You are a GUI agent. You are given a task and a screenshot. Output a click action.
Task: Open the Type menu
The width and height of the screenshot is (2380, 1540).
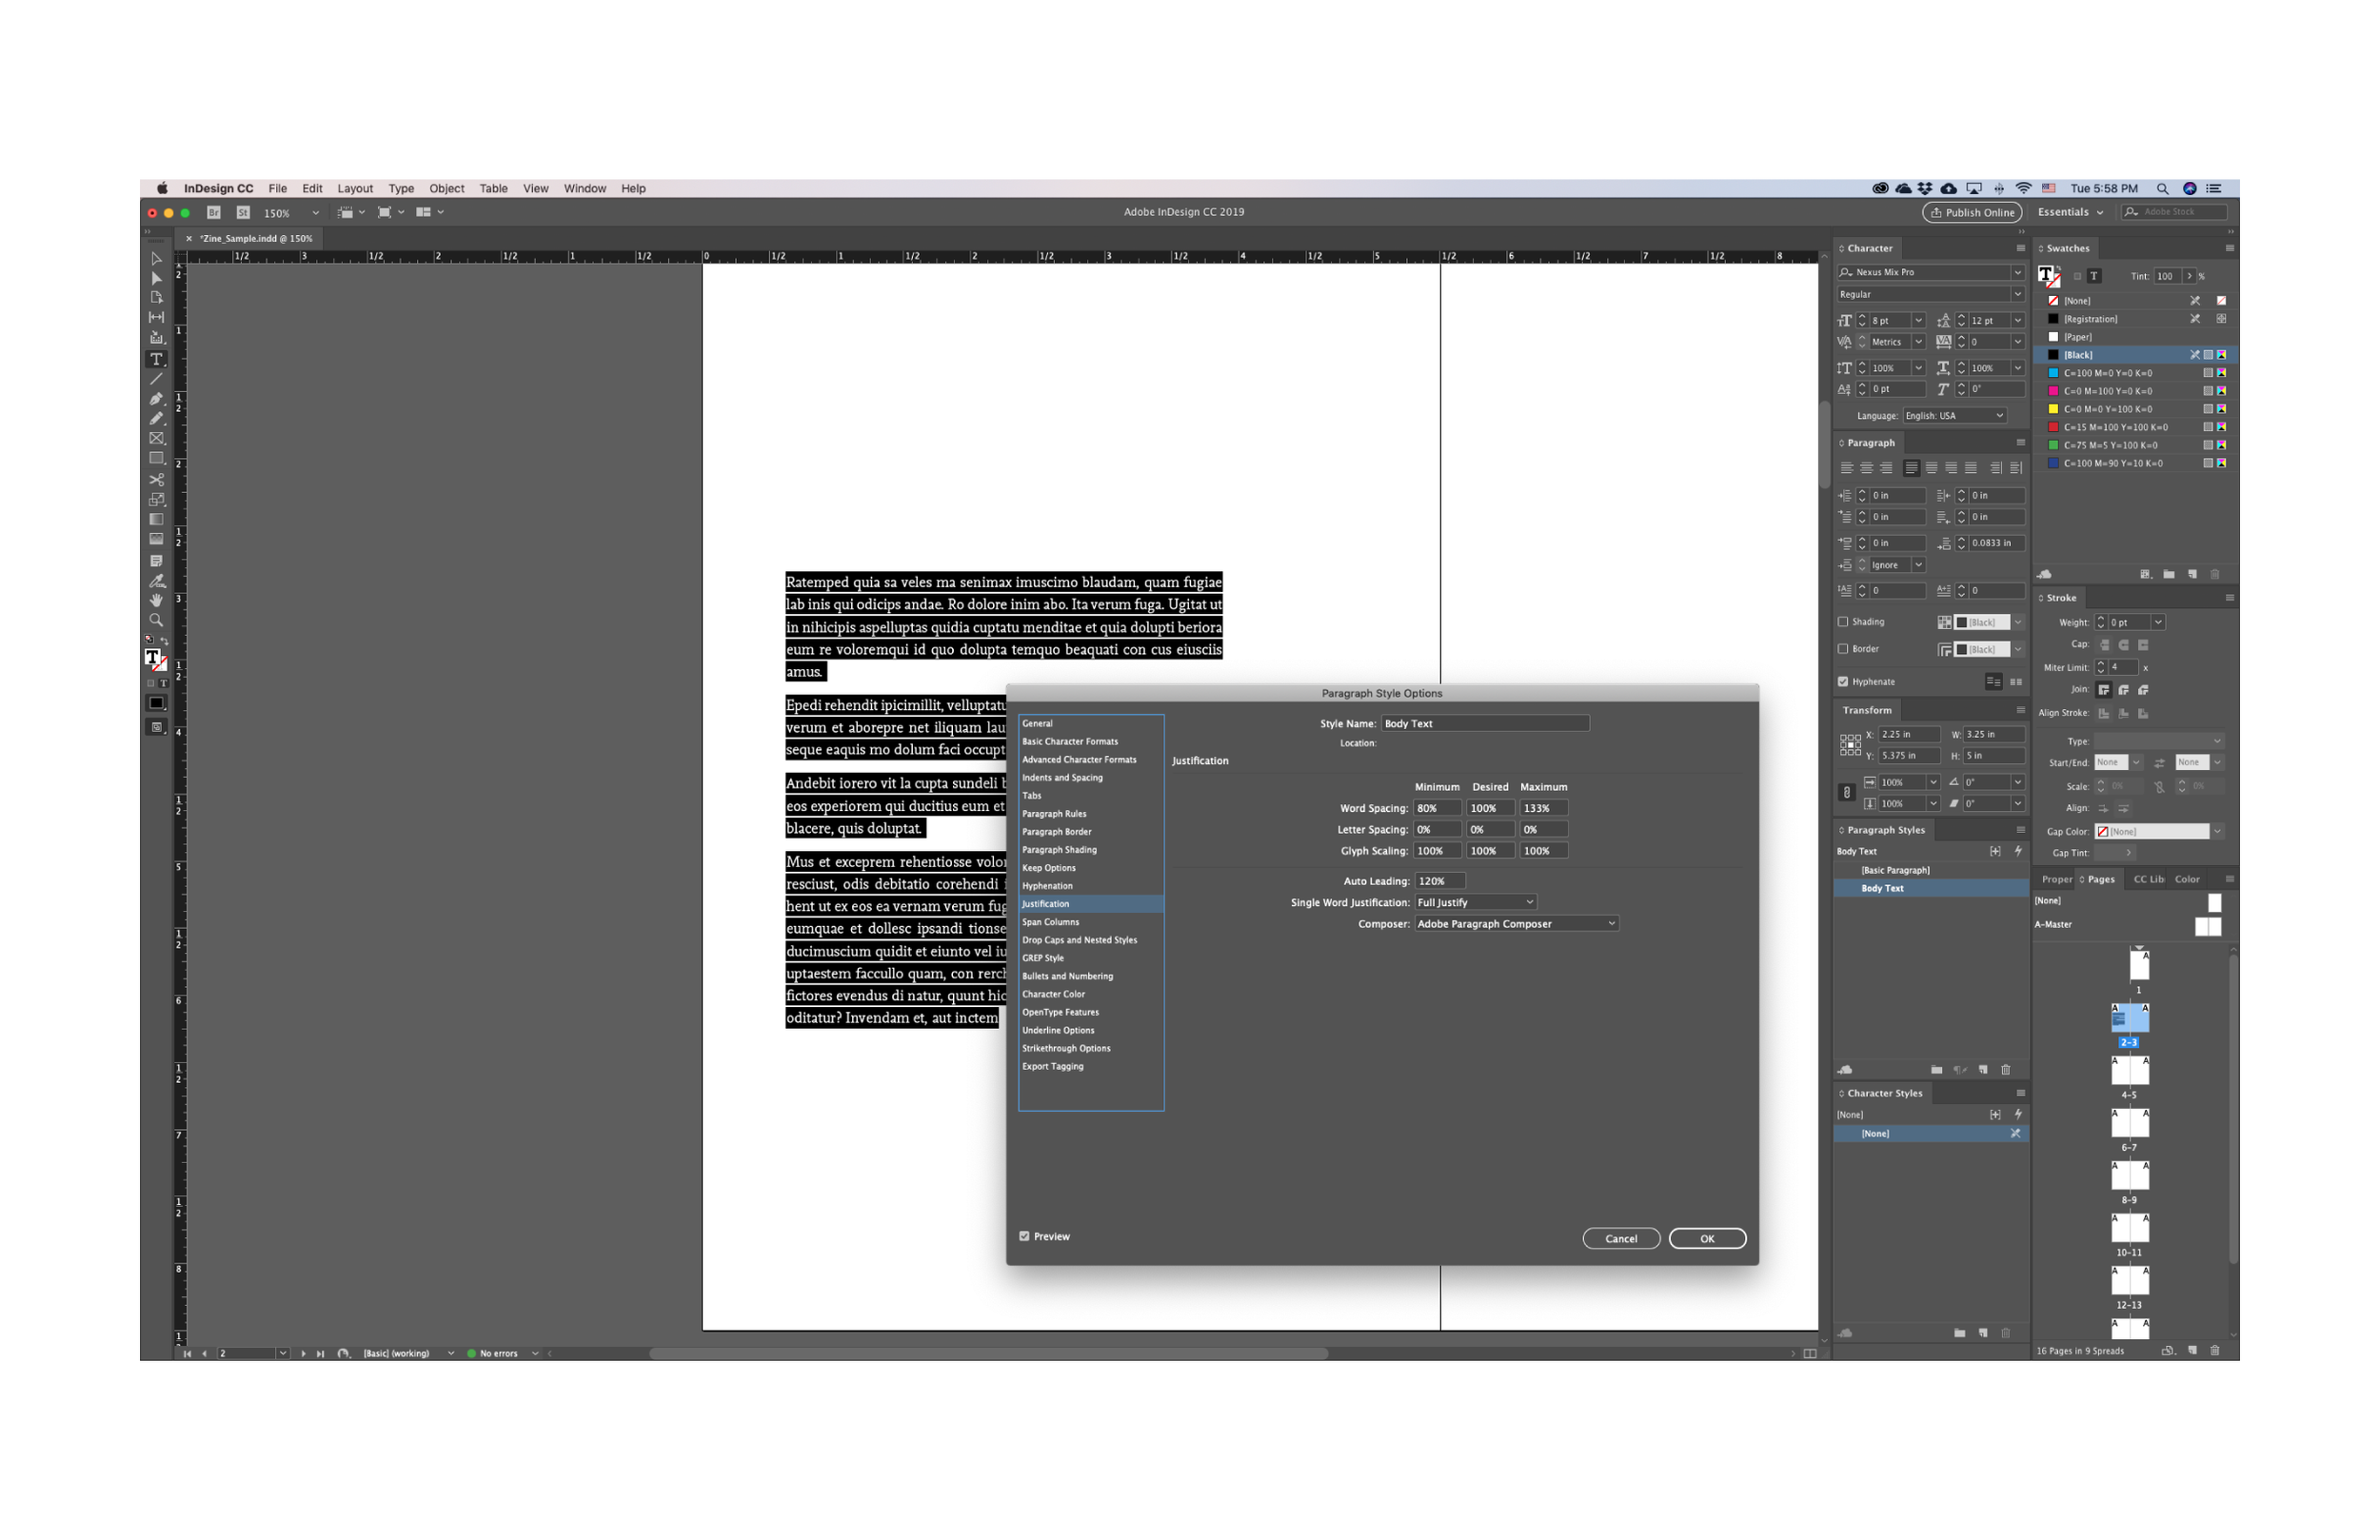(401, 188)
